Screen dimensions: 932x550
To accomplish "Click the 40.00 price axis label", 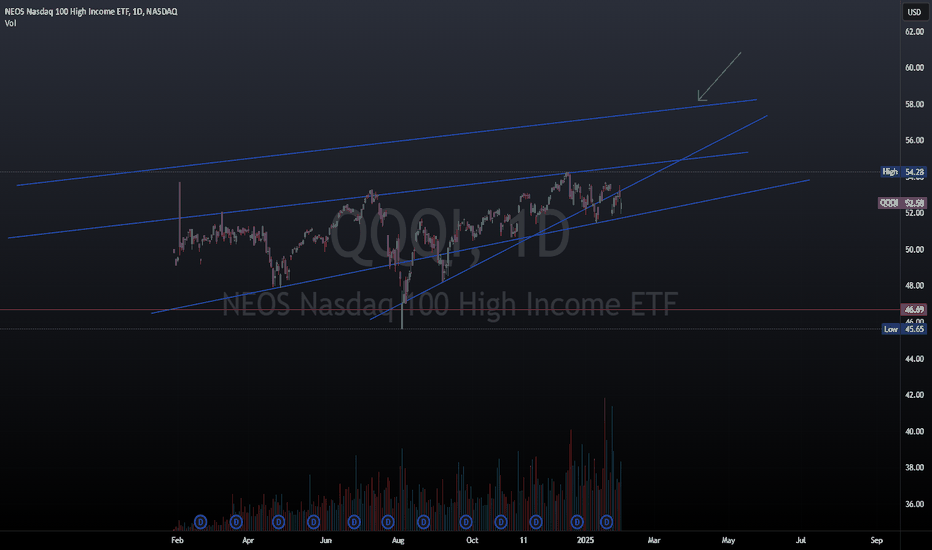I will [x=914, y=432].
